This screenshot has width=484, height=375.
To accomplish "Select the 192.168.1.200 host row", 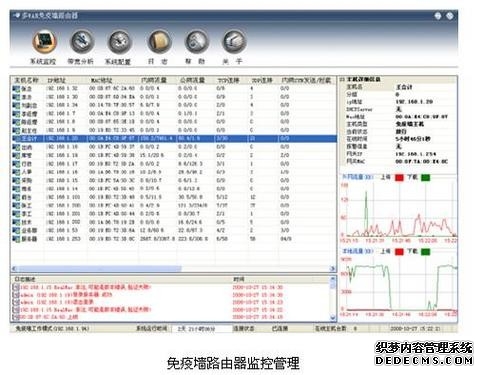I will click(173, 206).
